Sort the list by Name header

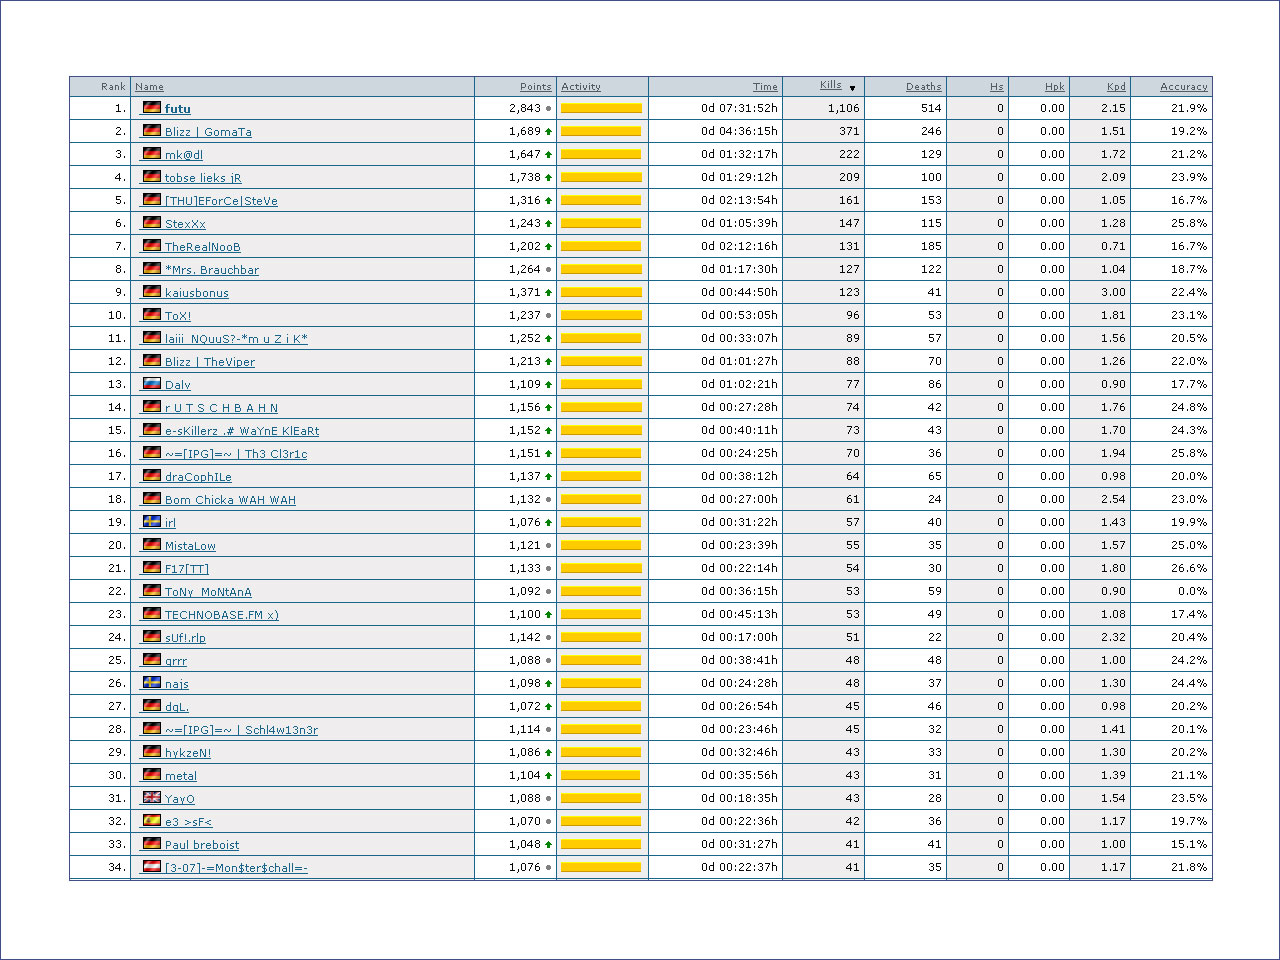(x=149, y=87)
